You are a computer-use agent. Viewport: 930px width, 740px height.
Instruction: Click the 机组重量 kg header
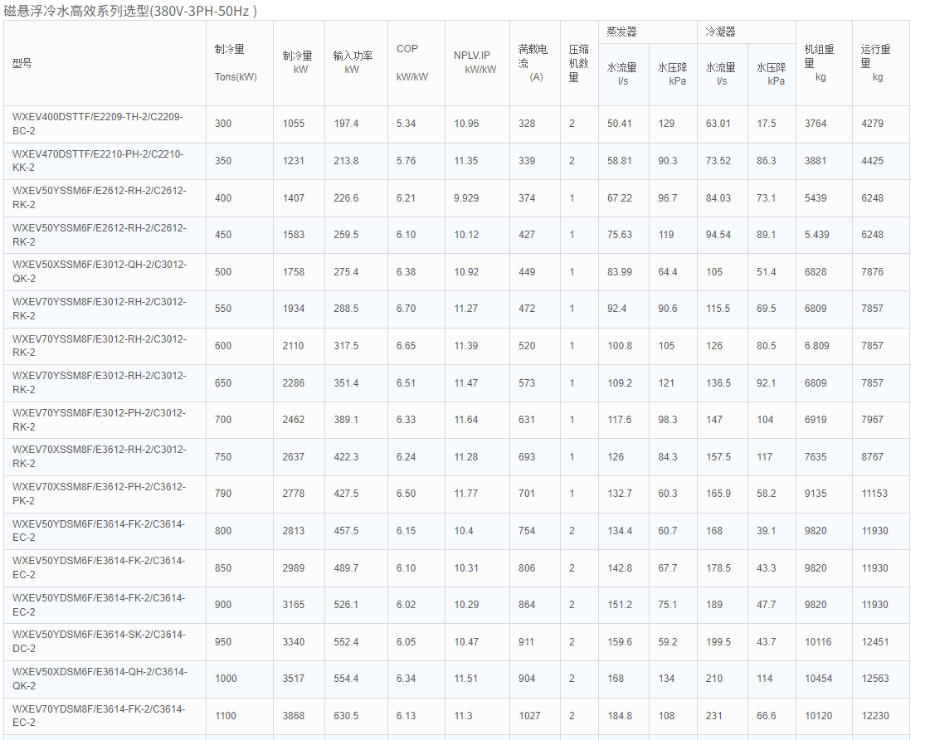822,62
